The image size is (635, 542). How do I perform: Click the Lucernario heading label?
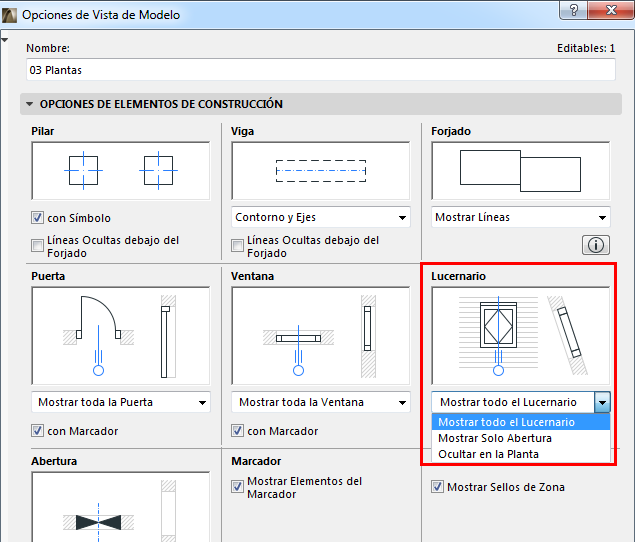[x=458, y=276]
